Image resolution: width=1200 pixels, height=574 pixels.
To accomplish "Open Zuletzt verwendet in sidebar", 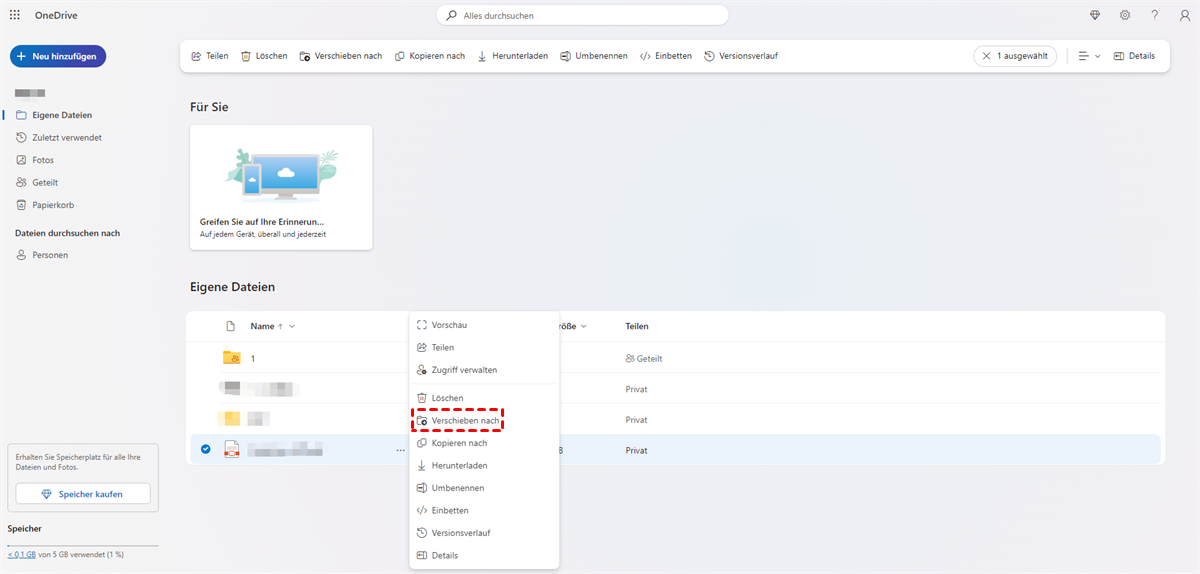I will (59, 137).
